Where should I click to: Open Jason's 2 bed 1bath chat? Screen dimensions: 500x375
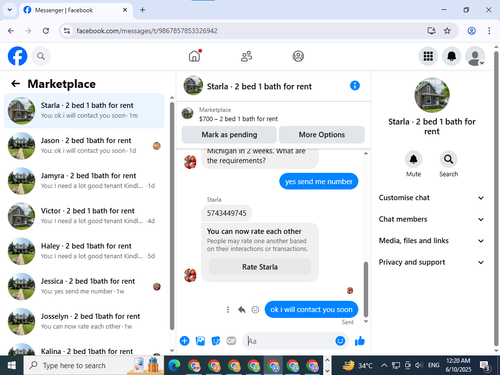coord(84,146)
